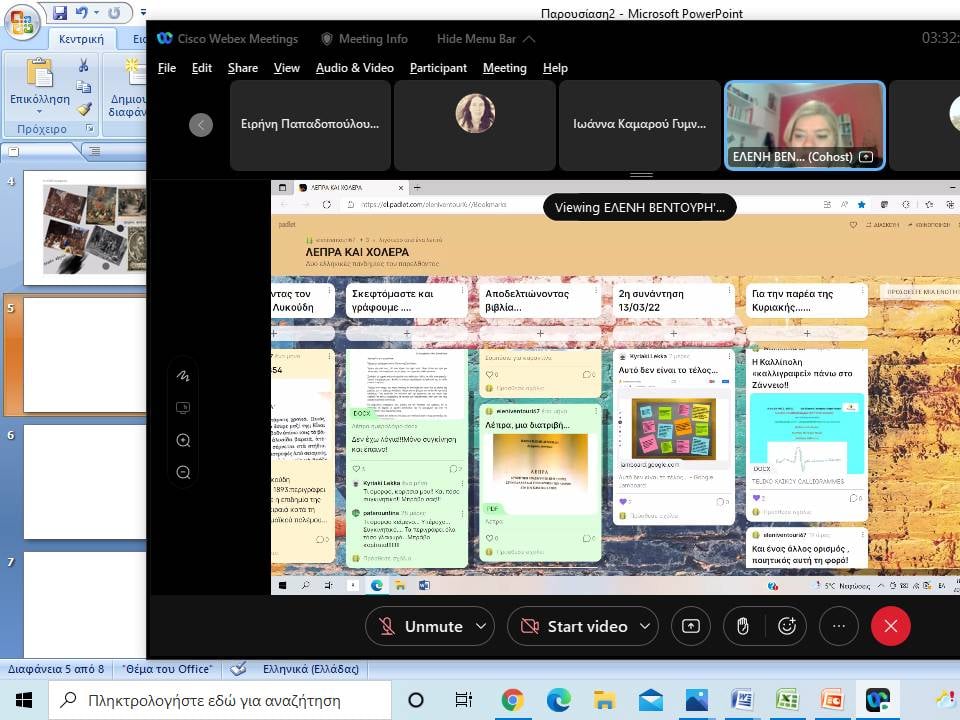Open more options ellipsis button

pyautogui.click(x=838, y=626)
